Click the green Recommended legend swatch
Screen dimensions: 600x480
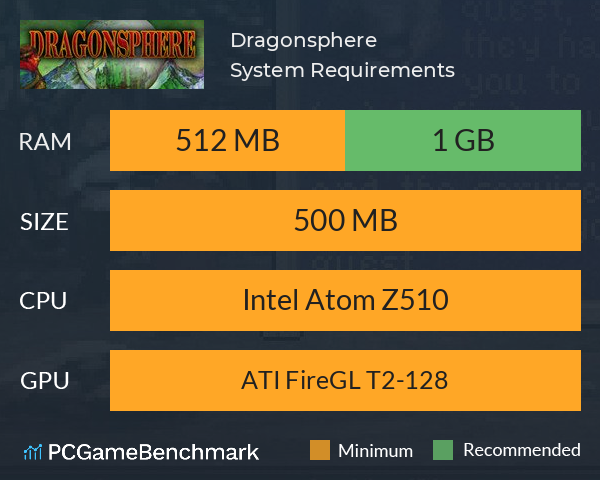[x=443, y=450]
